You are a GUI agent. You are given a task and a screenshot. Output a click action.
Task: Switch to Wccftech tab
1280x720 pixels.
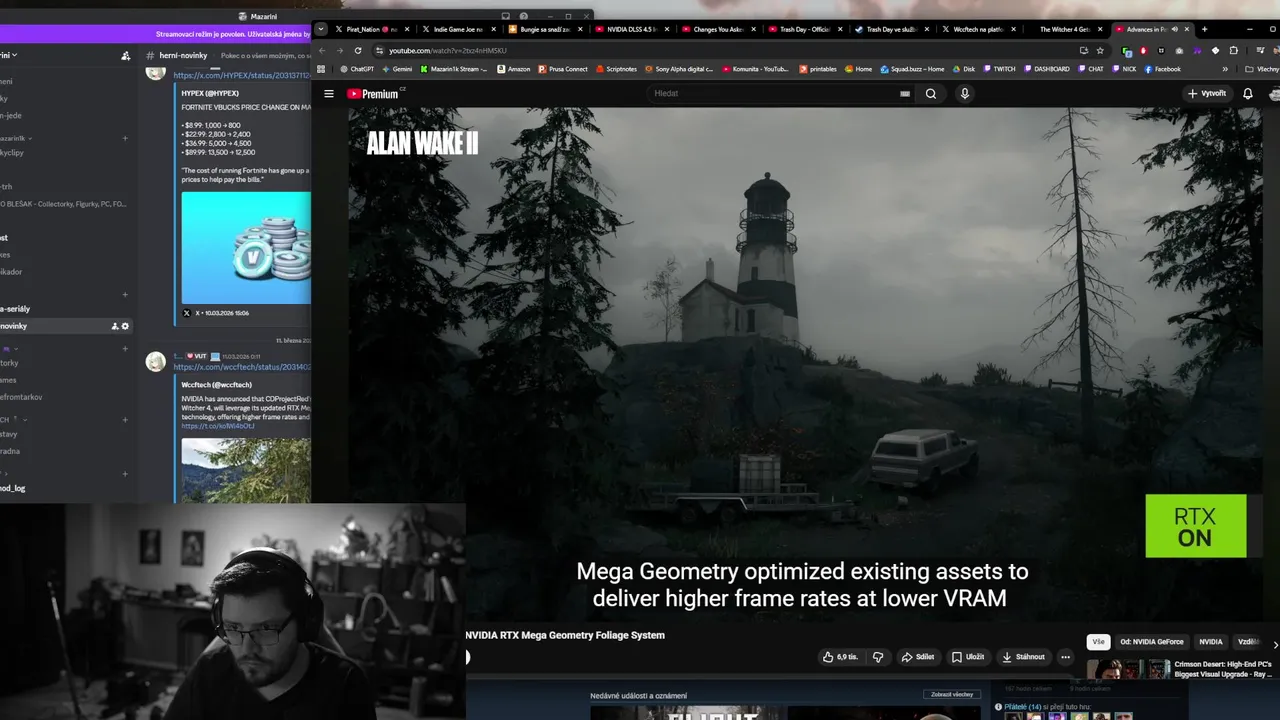978,29
